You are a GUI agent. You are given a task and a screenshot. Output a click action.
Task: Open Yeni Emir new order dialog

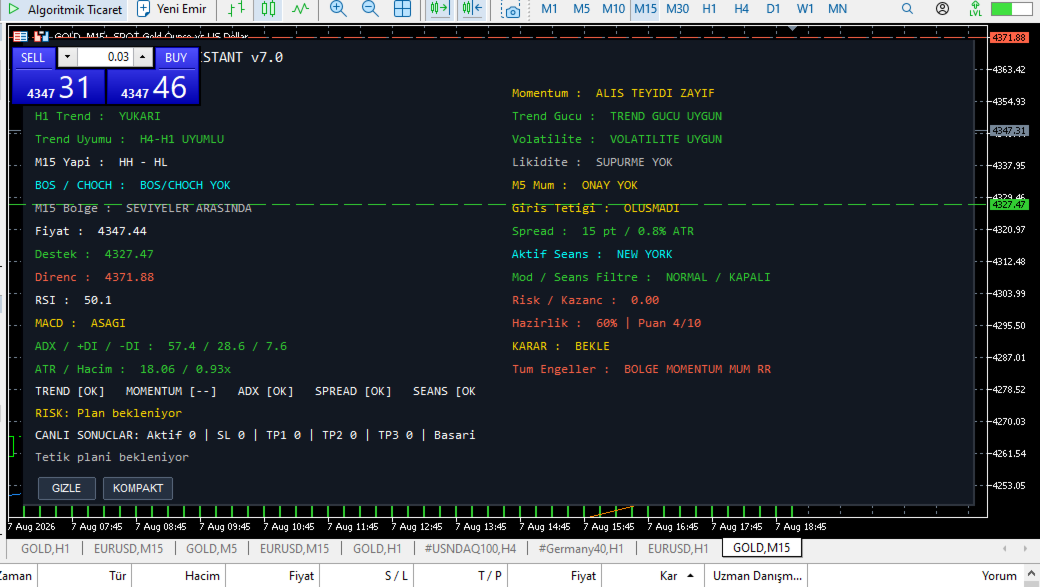tap(172, 9)
